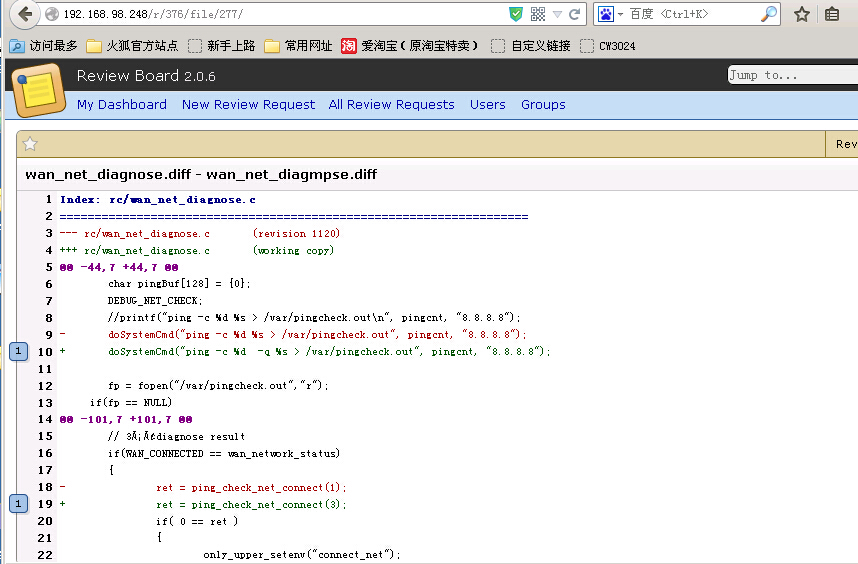Star this review request
This screenshot has width=858, height=564.
[30, 144]
